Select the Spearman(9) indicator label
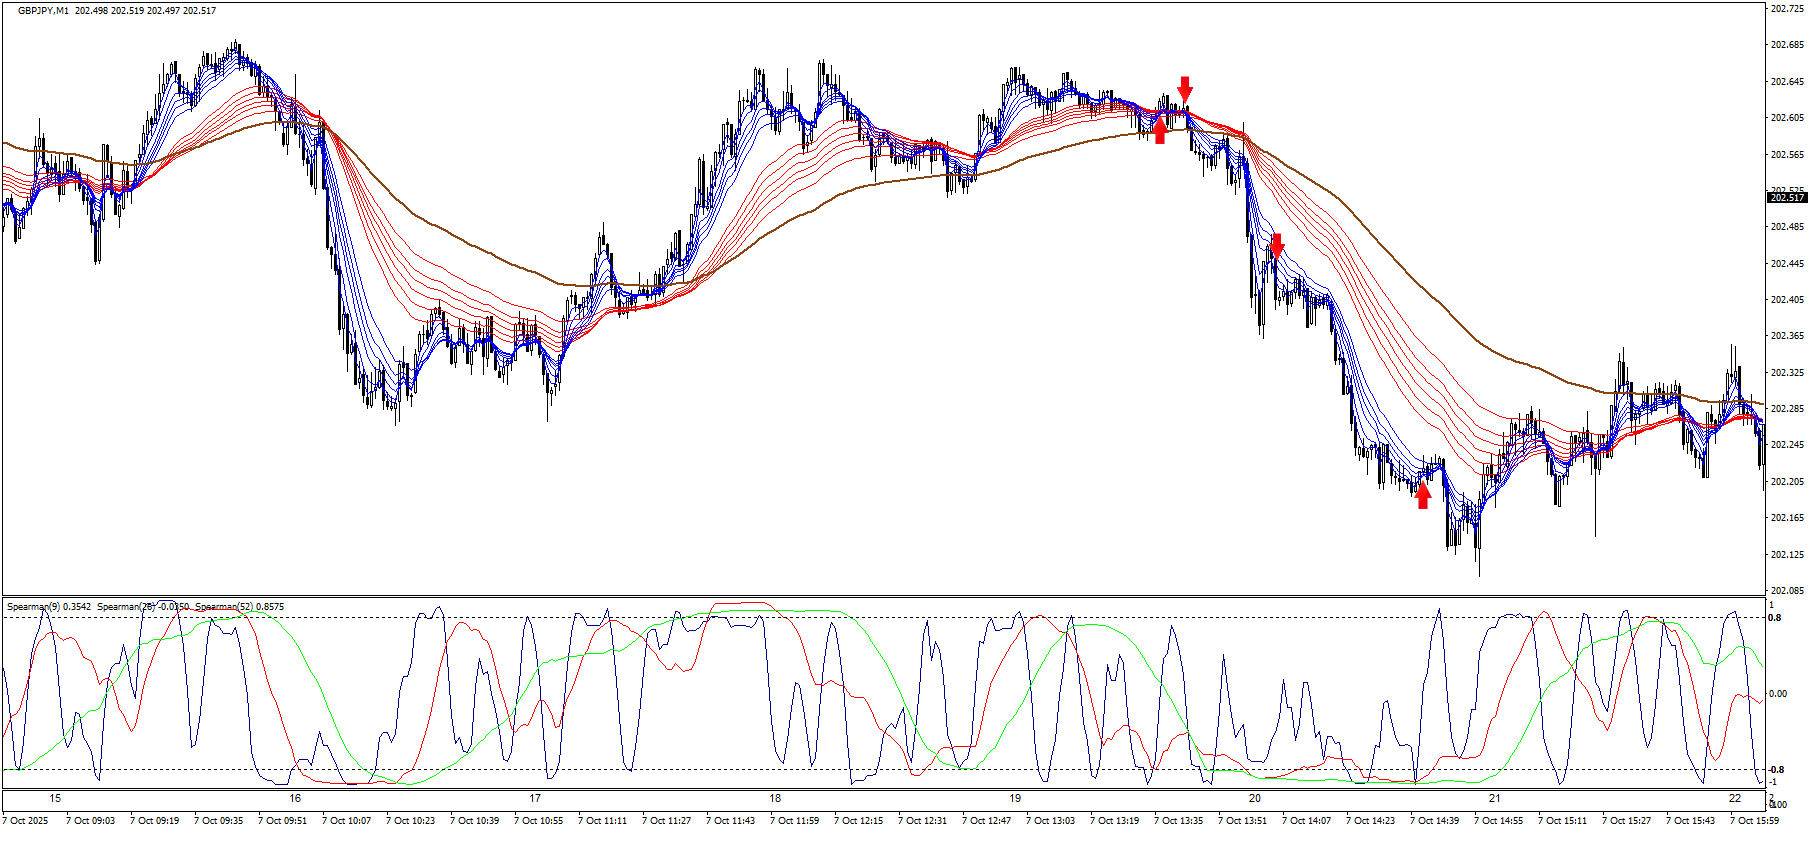Viewport: 1816px width, 847px height. 48,607
